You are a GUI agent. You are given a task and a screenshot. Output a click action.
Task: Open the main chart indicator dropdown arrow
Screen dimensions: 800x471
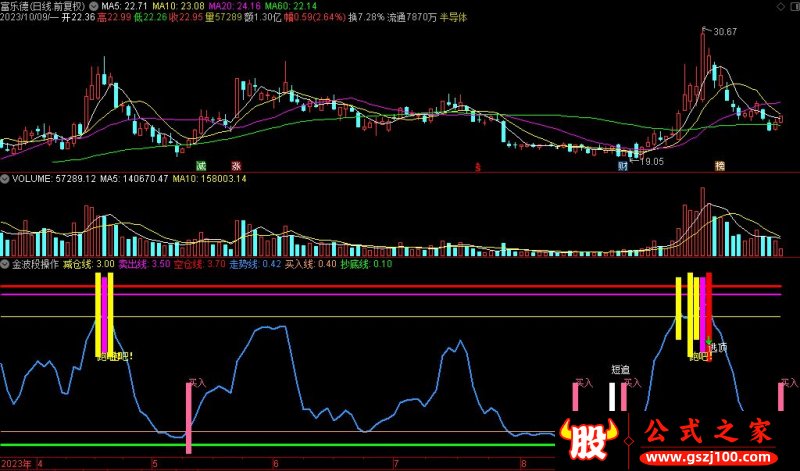(x=93, y=7)
